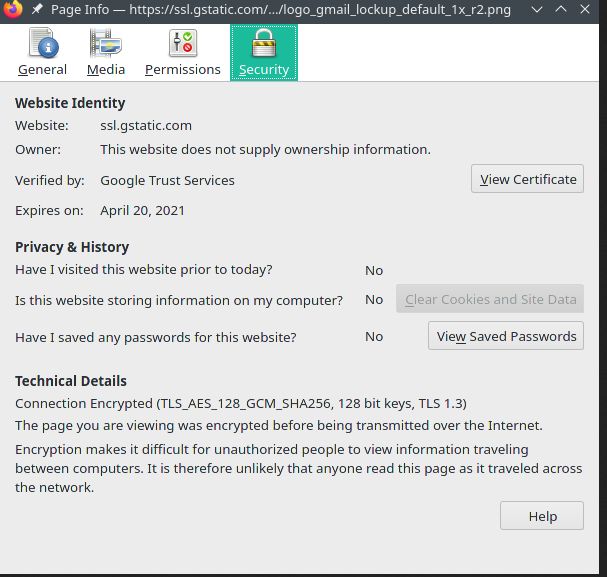607x577 pixels.
Task: Click the Permissions tab label
Action: click(x=183, y=70)
